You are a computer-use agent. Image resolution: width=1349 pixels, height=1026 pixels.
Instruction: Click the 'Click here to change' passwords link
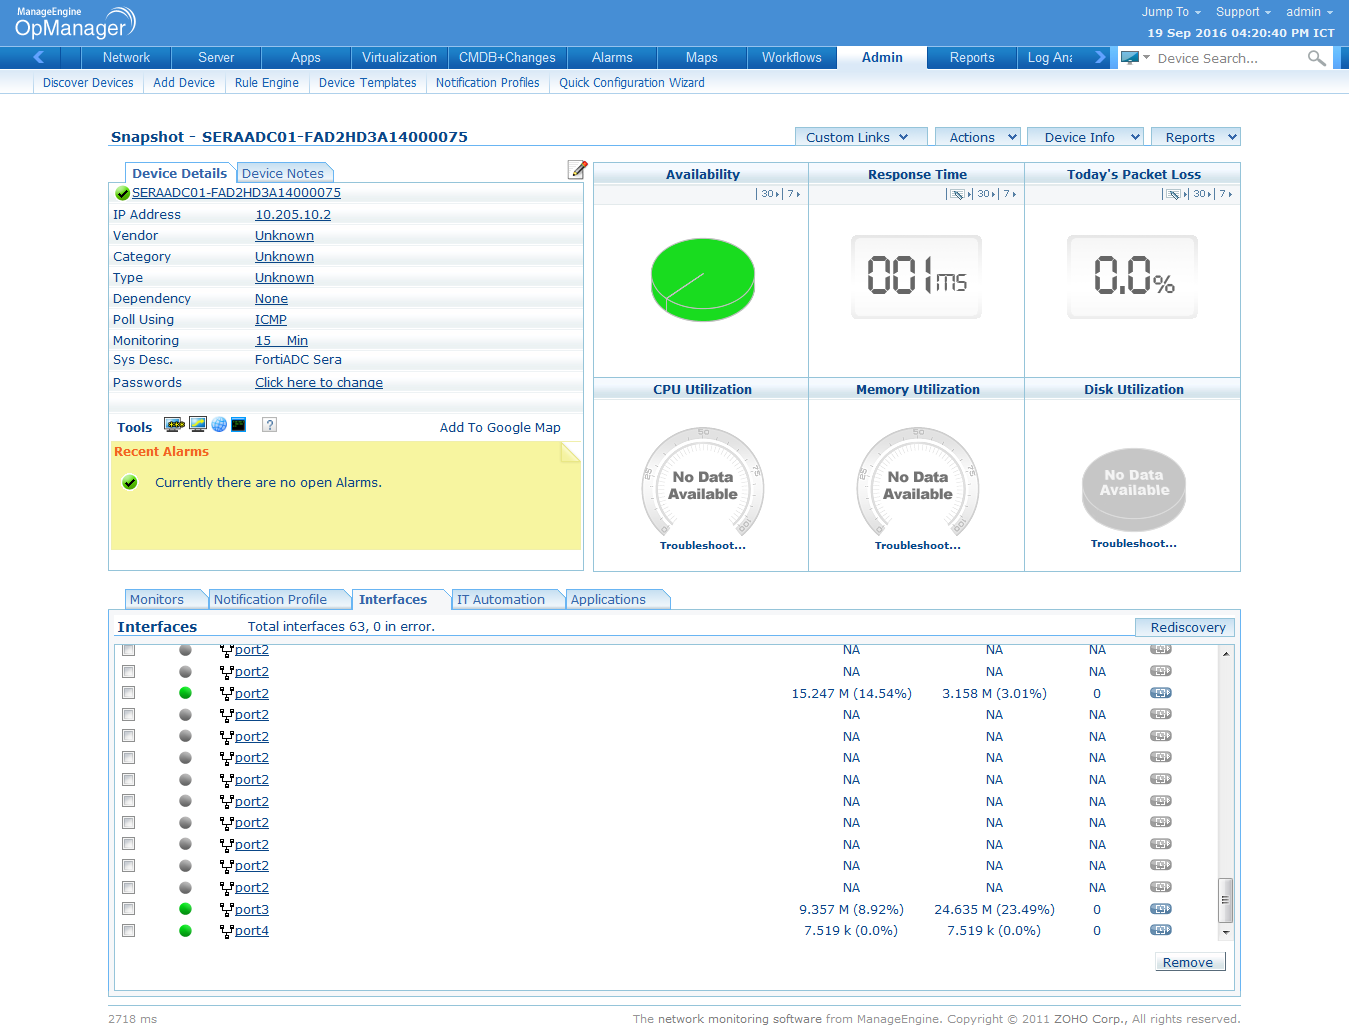click(318, 383)
